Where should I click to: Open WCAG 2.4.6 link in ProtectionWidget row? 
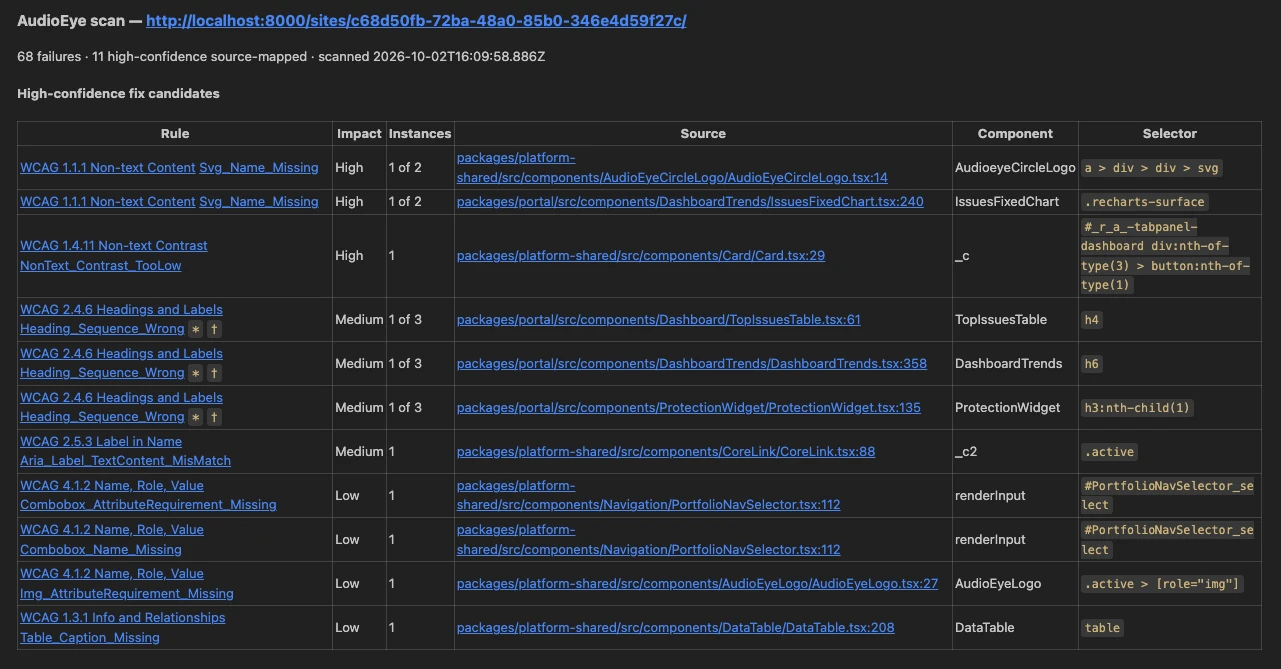pyautogui.click(x=121, y=397)
